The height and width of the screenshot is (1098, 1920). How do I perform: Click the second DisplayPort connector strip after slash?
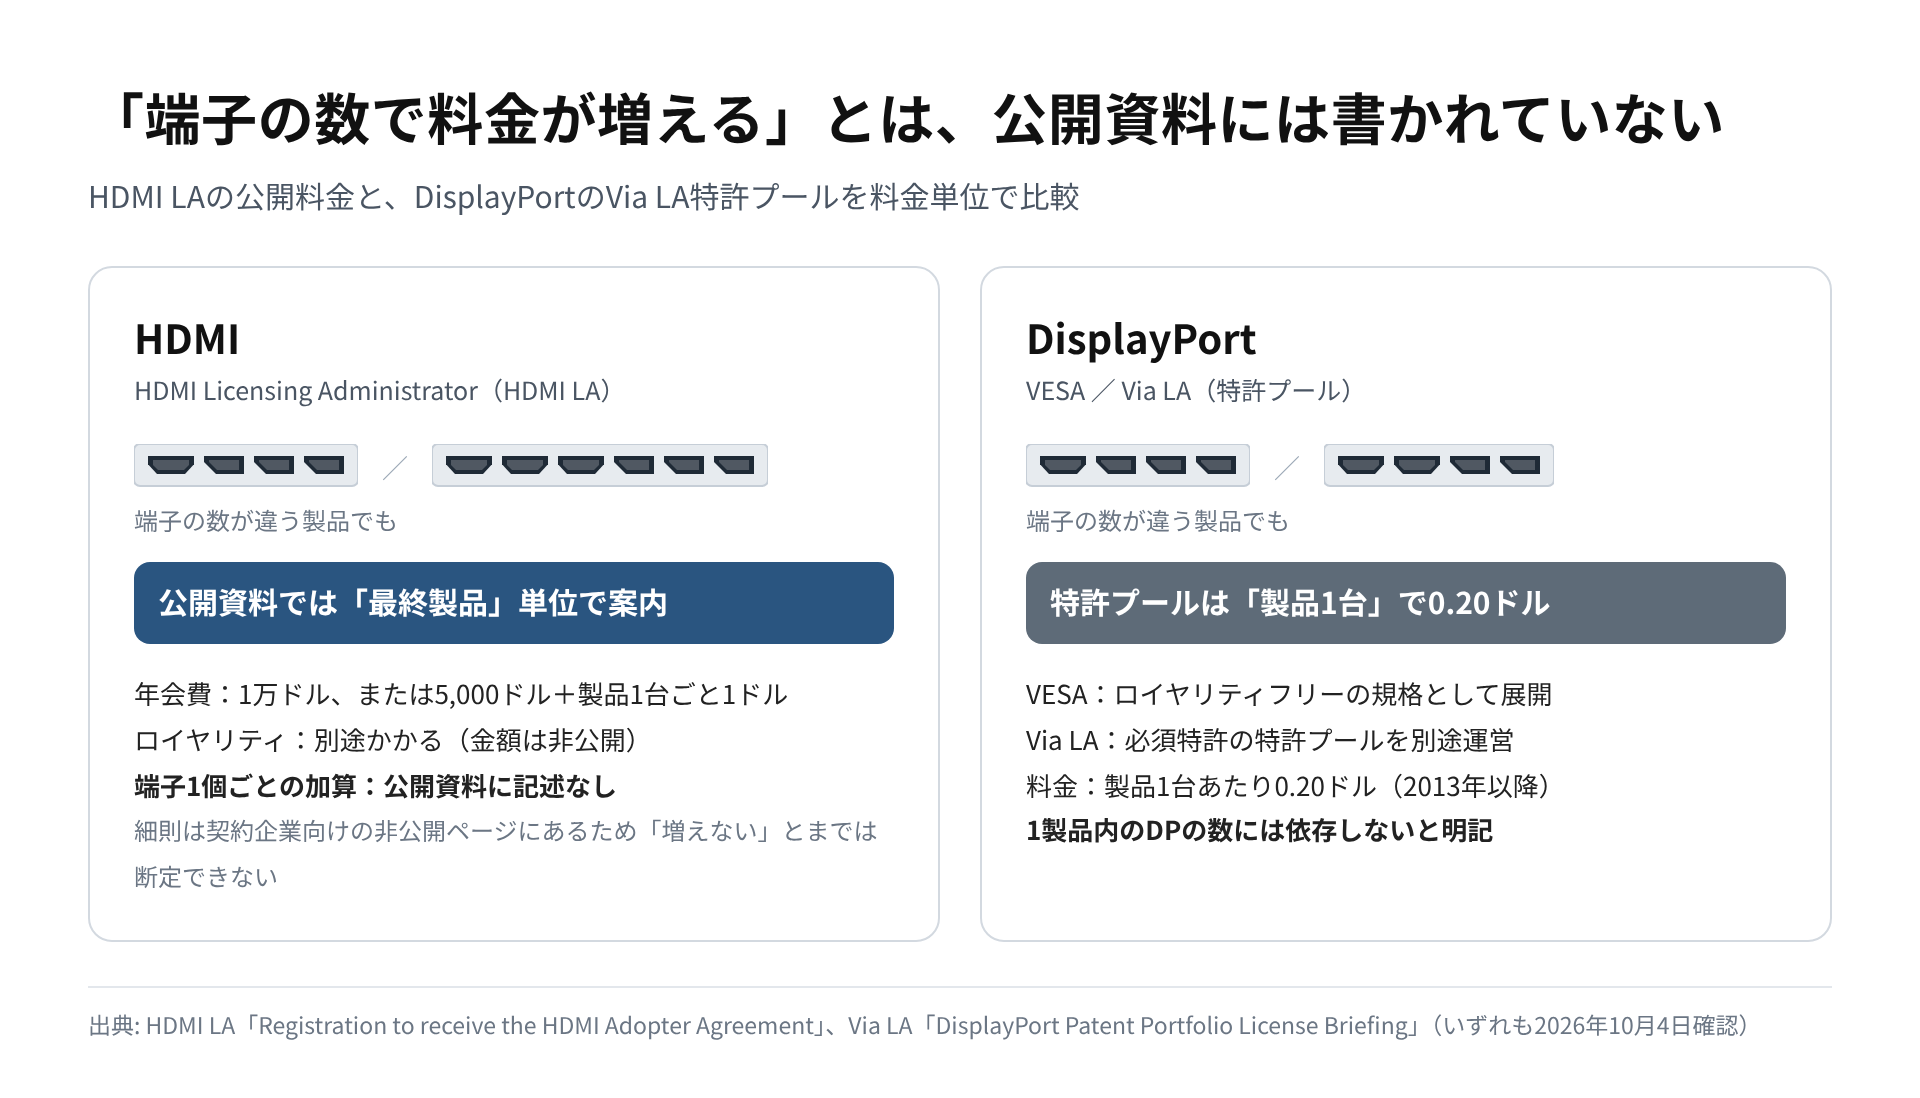point(1439,465)
